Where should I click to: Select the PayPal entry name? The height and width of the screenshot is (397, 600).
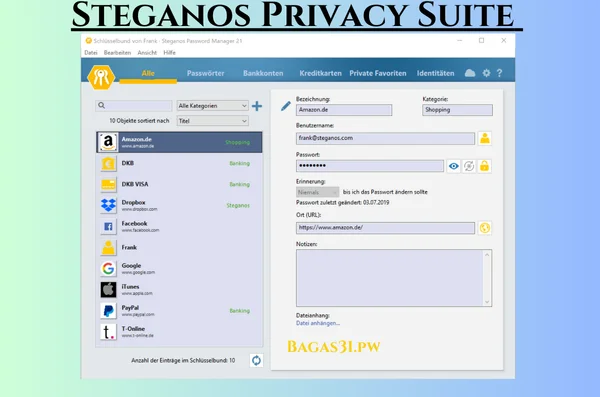(130, 307)
